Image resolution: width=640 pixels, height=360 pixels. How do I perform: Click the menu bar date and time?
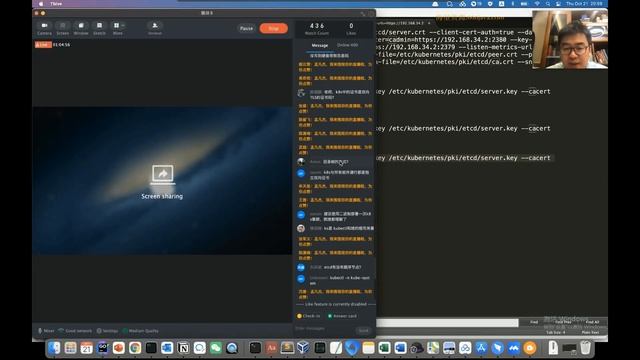pos(584,4)
